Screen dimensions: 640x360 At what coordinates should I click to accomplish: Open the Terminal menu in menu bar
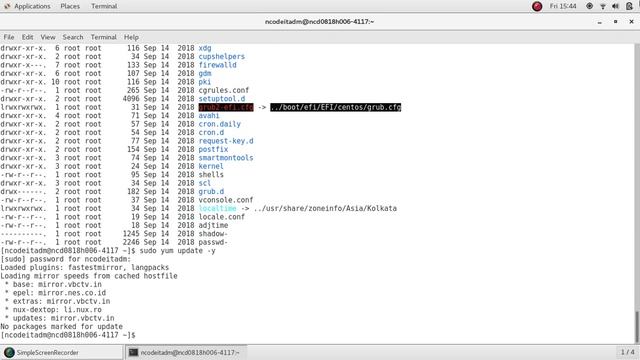tap(103, 37)
